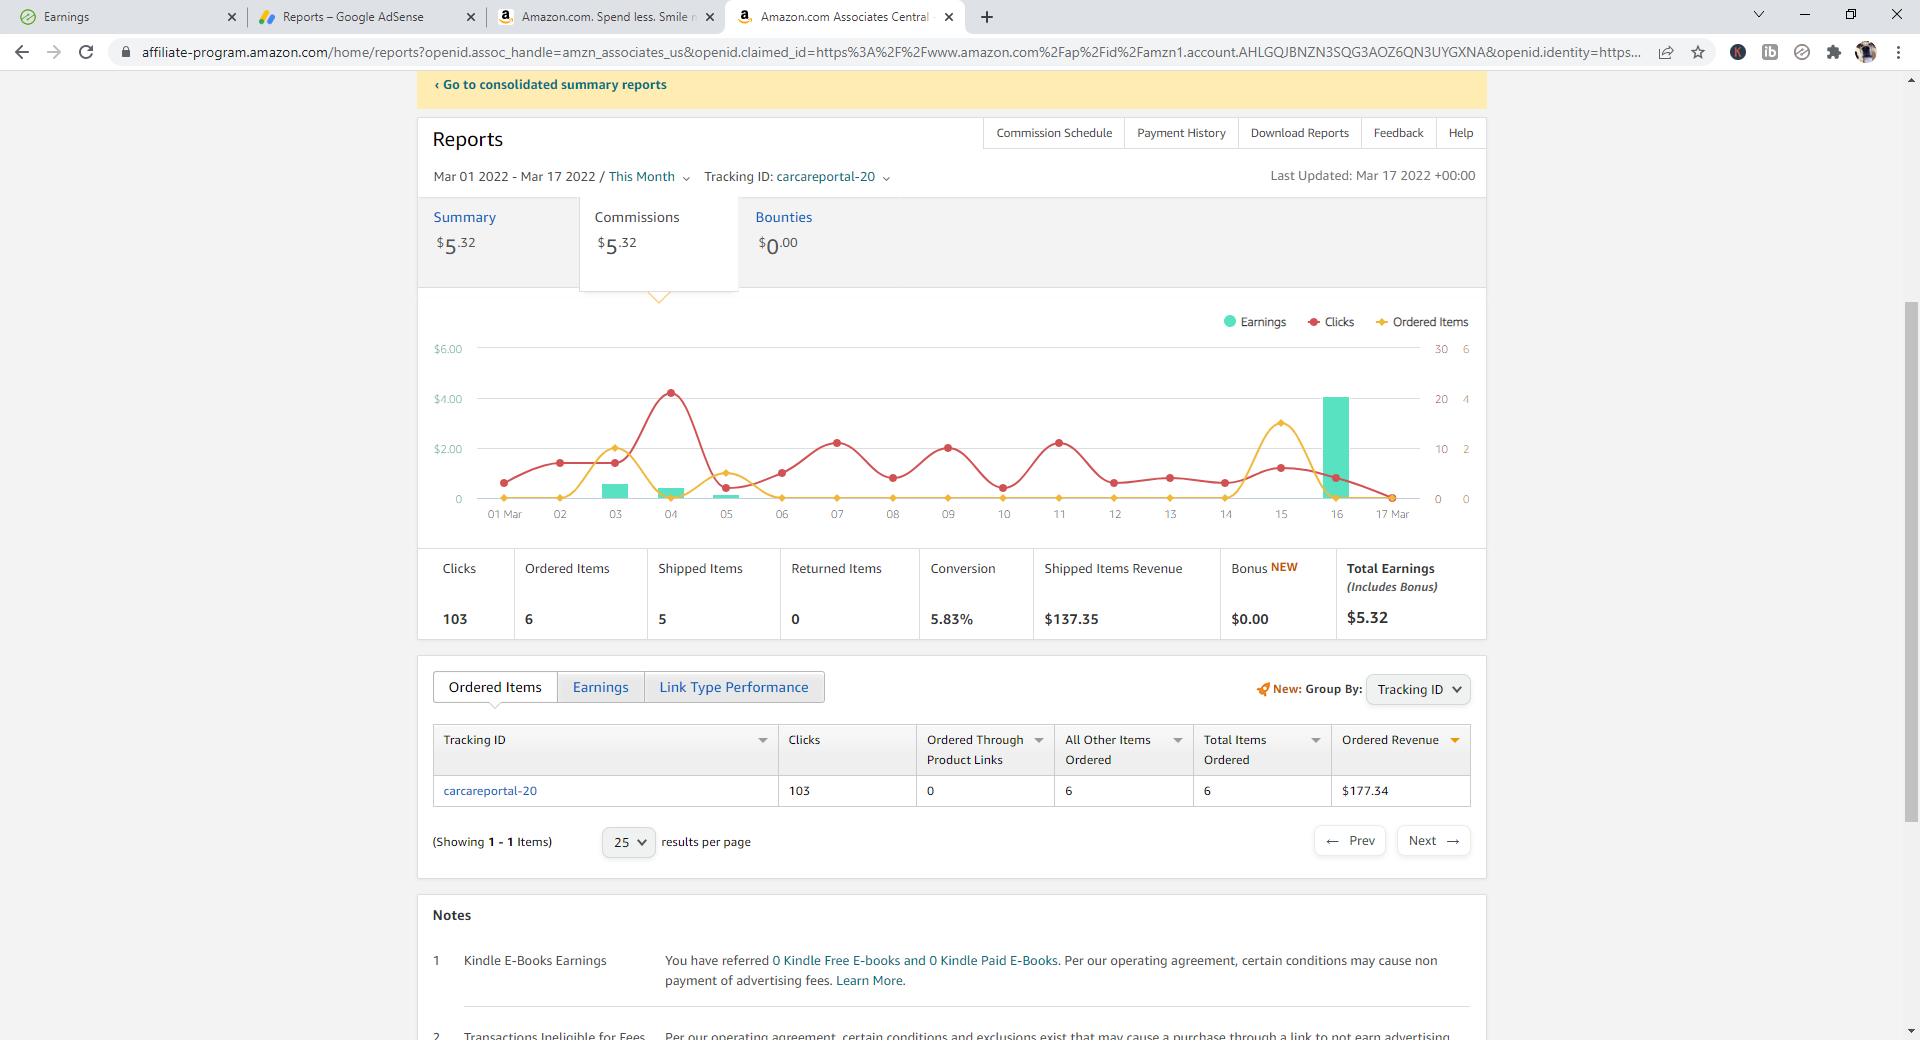The height and width of the screenshot is (1040, 1920).
Task: Toggle Ordered Items series in chart legend
Action: (x=1422, y=322)
